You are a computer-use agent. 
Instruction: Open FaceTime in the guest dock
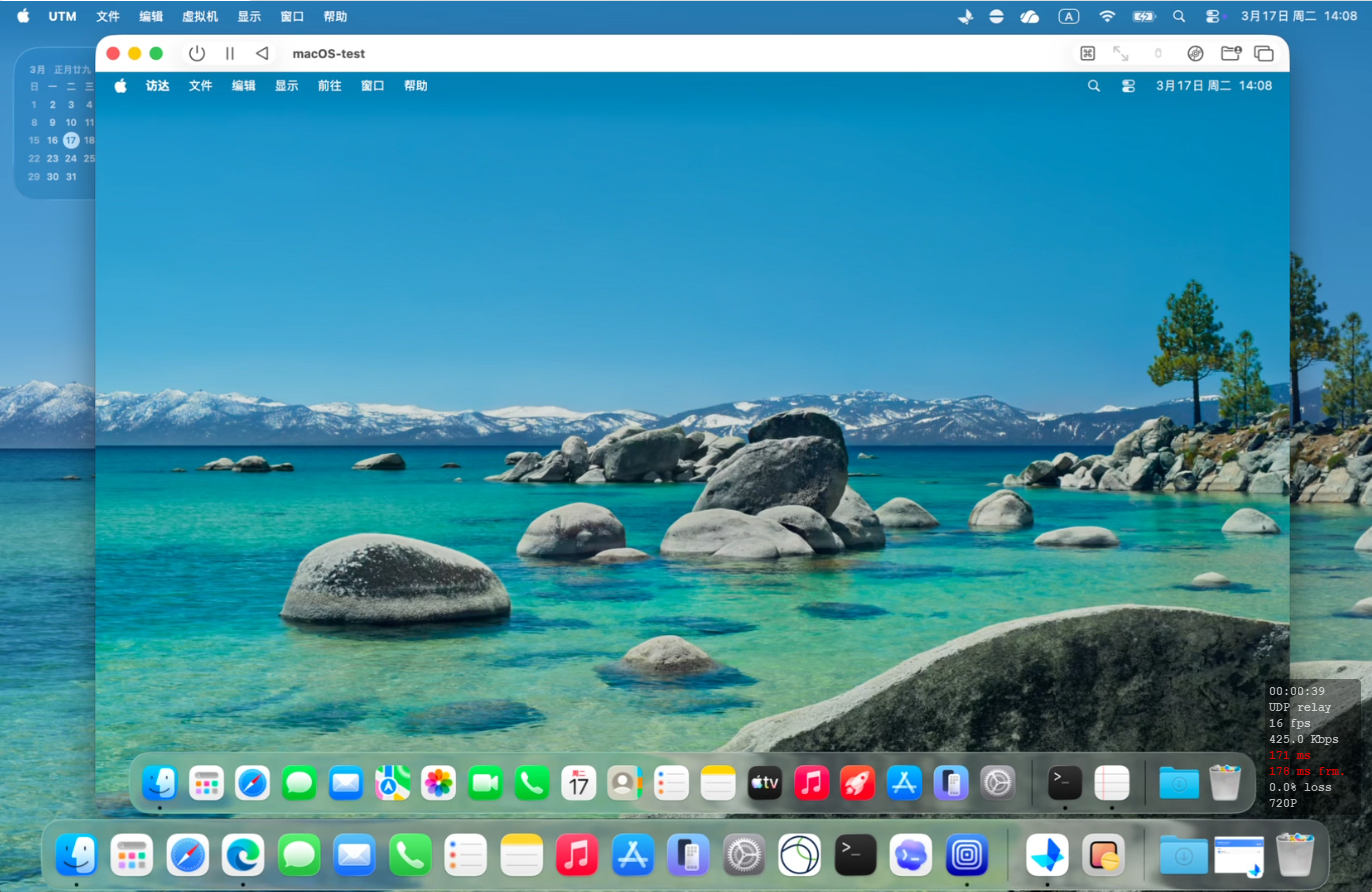pos(485,783)
